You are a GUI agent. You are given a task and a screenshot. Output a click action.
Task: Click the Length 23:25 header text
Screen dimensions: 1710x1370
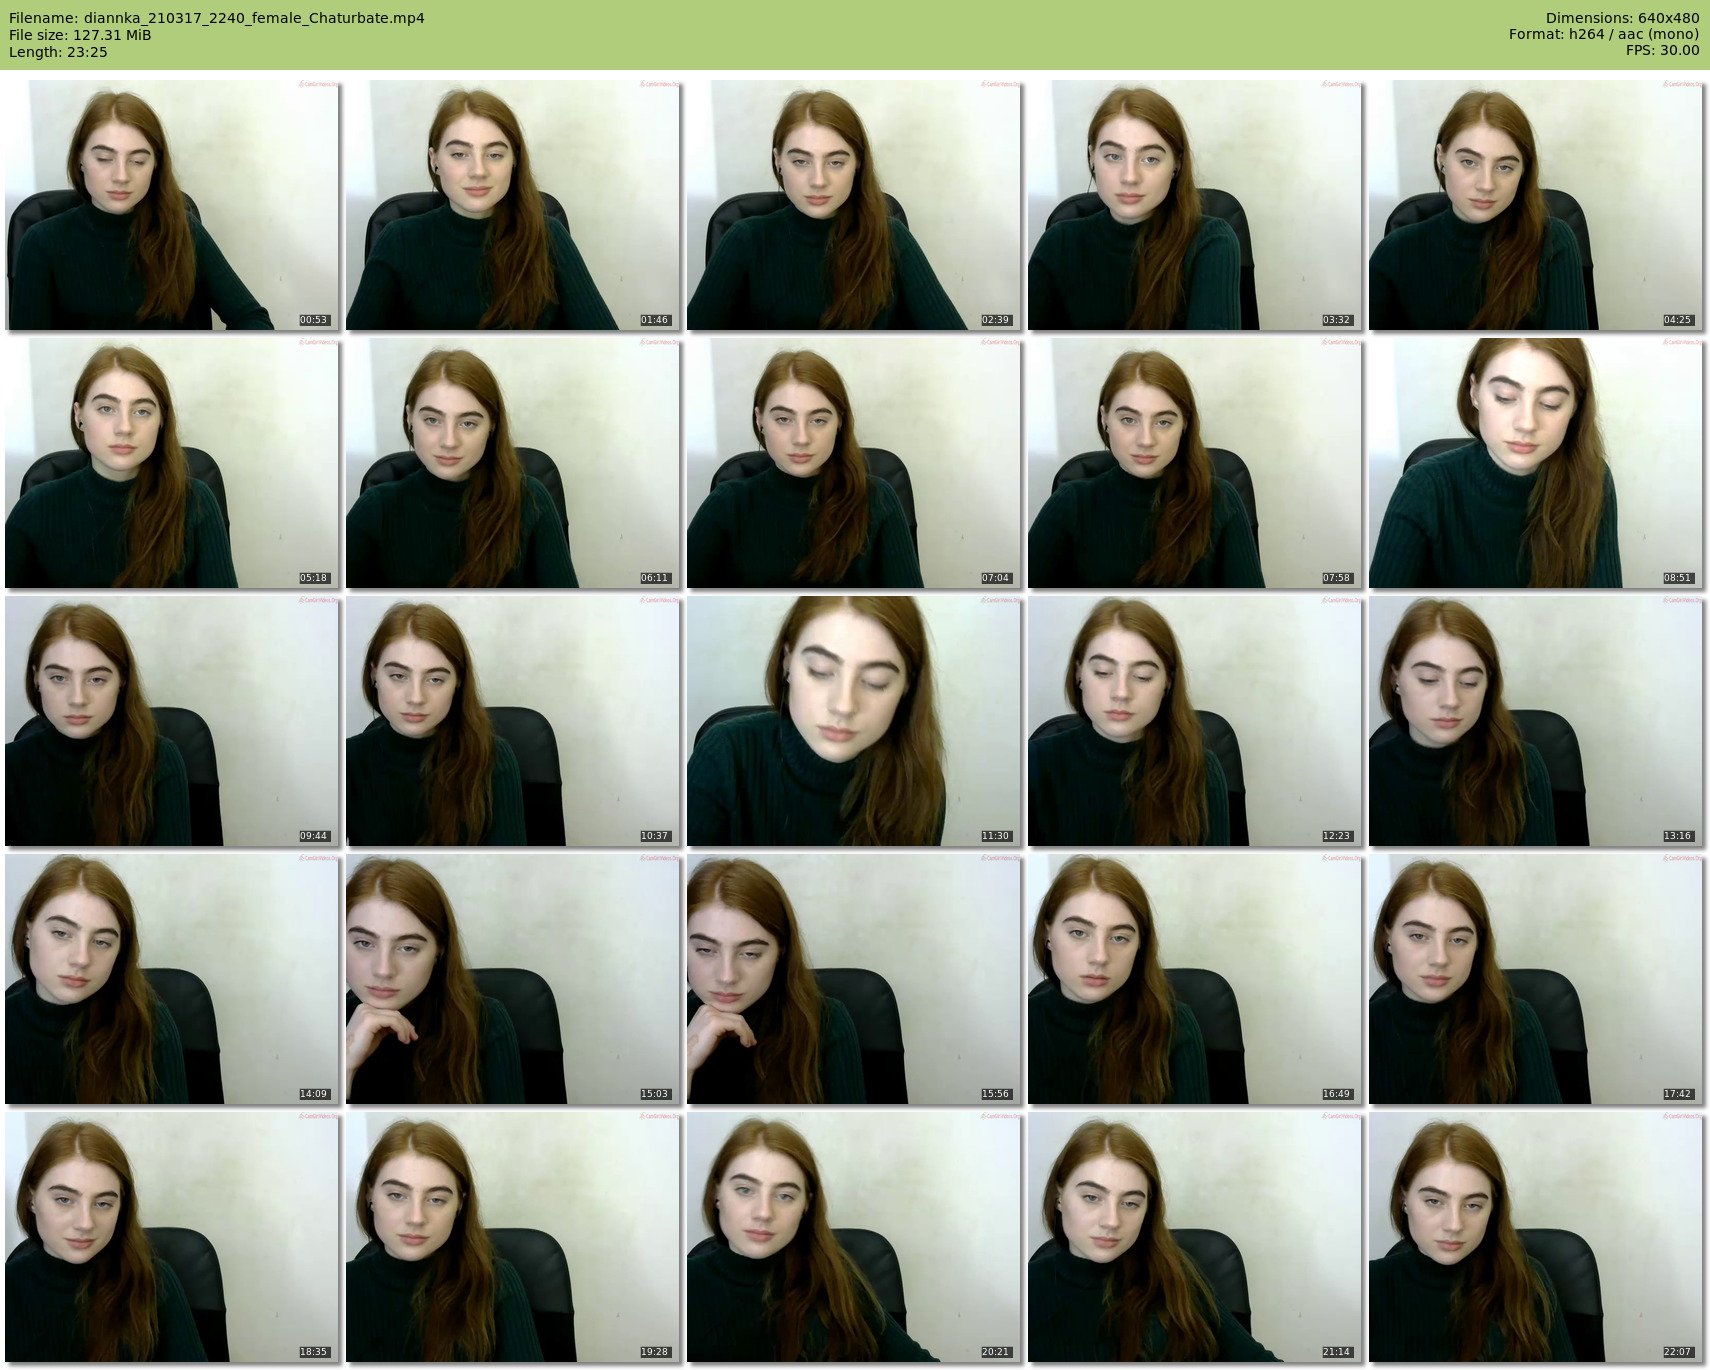pyautogui.click(x=58, y=52)
